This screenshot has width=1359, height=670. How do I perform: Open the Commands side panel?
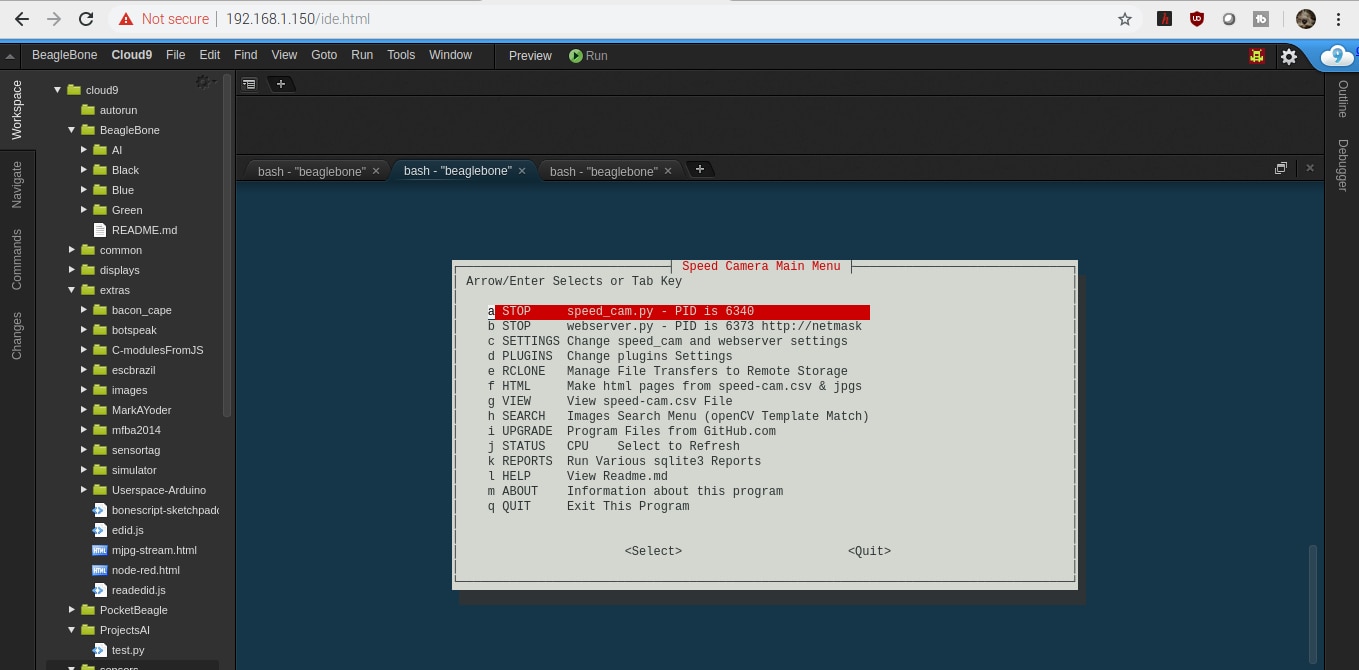click(x=17, y=259)
